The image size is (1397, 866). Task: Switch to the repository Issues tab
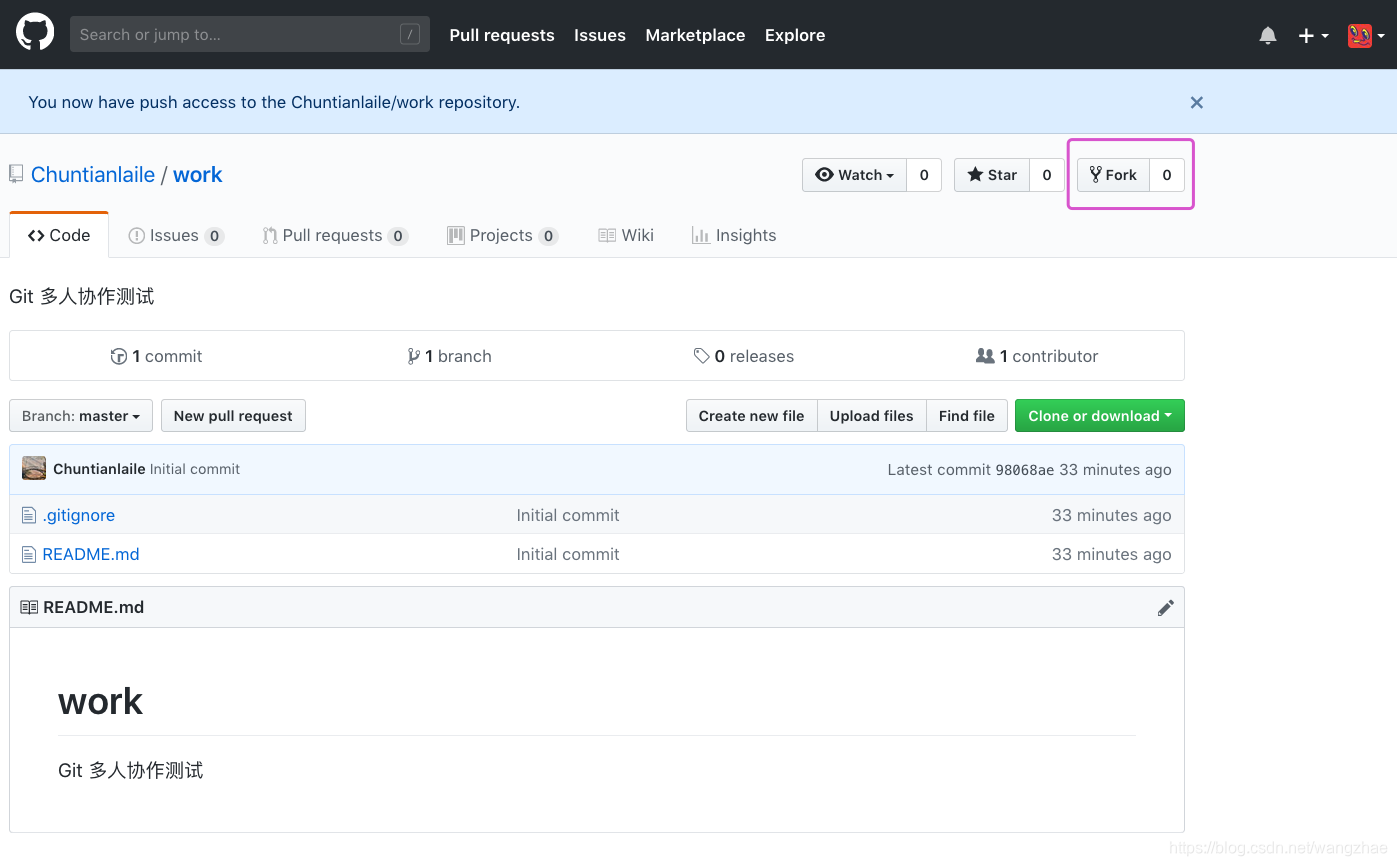(176, 235)
